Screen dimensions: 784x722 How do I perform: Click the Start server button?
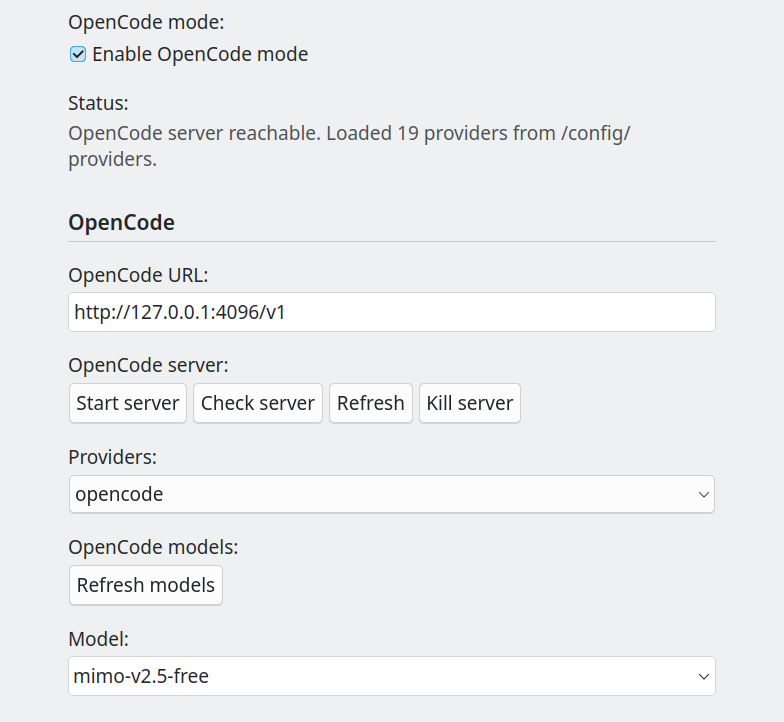click(x=128, y=403)
